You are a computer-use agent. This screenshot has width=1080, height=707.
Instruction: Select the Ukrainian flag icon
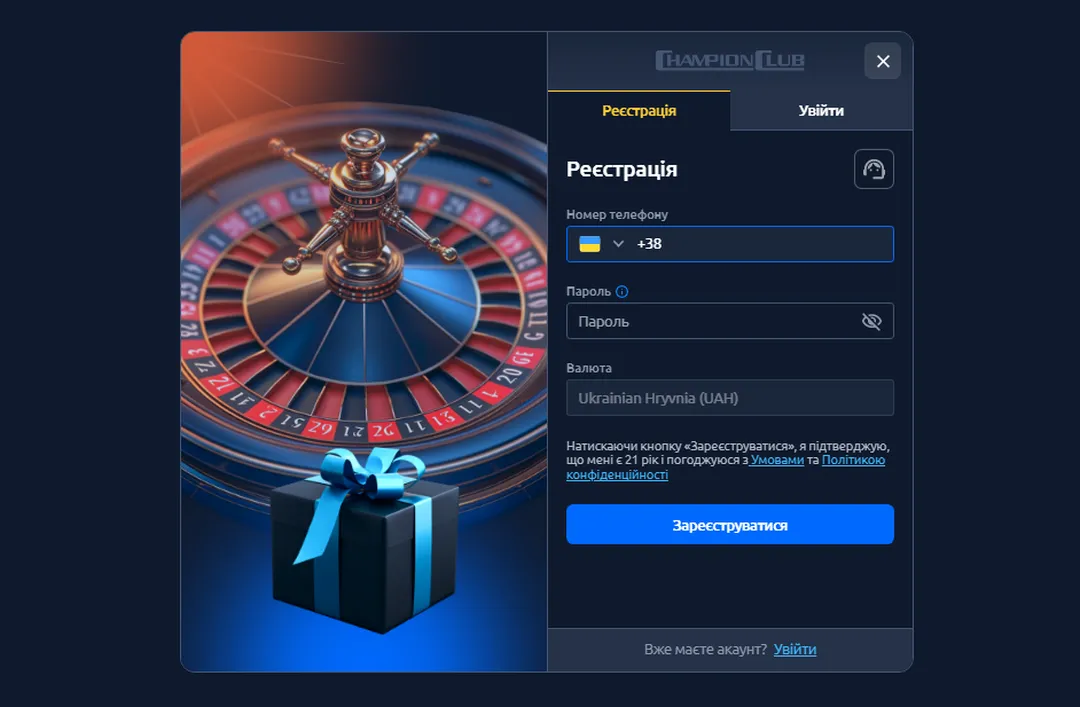point(590,244)
